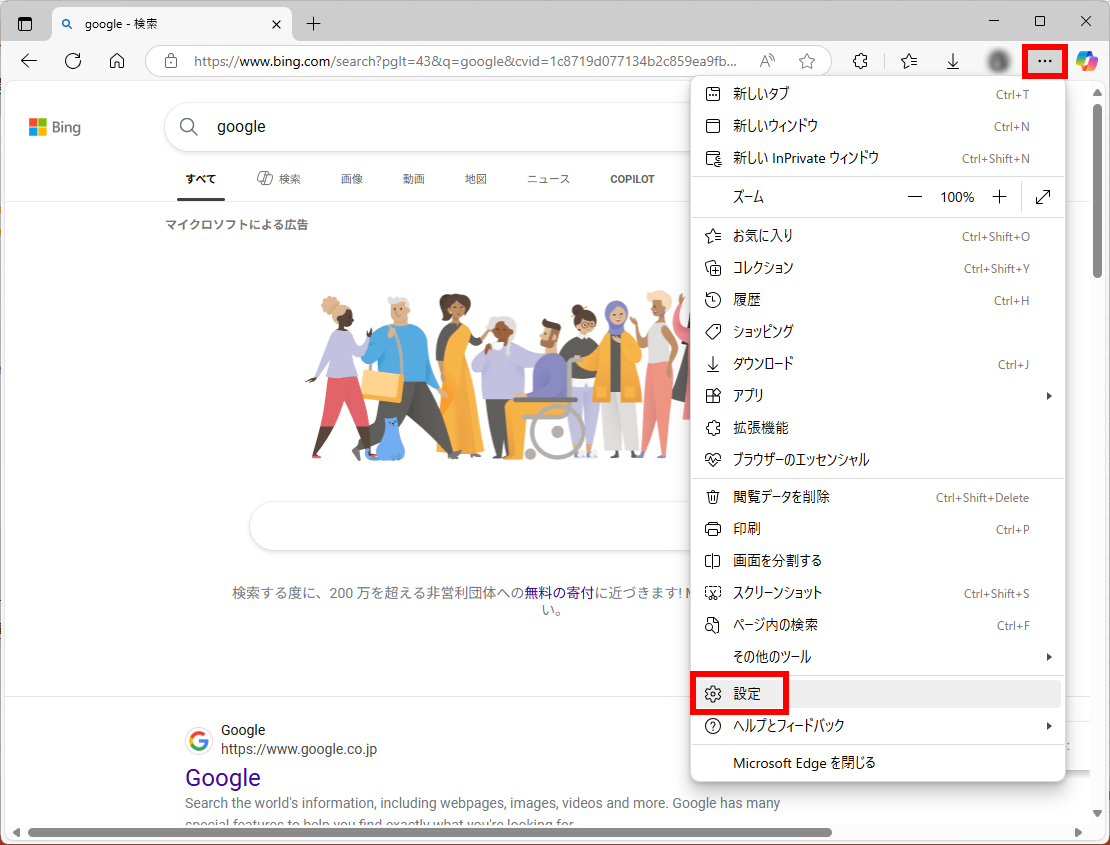This screenshot has height=845, width=1110.
Task: Reload the current page
Action: pyautogui.click(x=73, y=61)
